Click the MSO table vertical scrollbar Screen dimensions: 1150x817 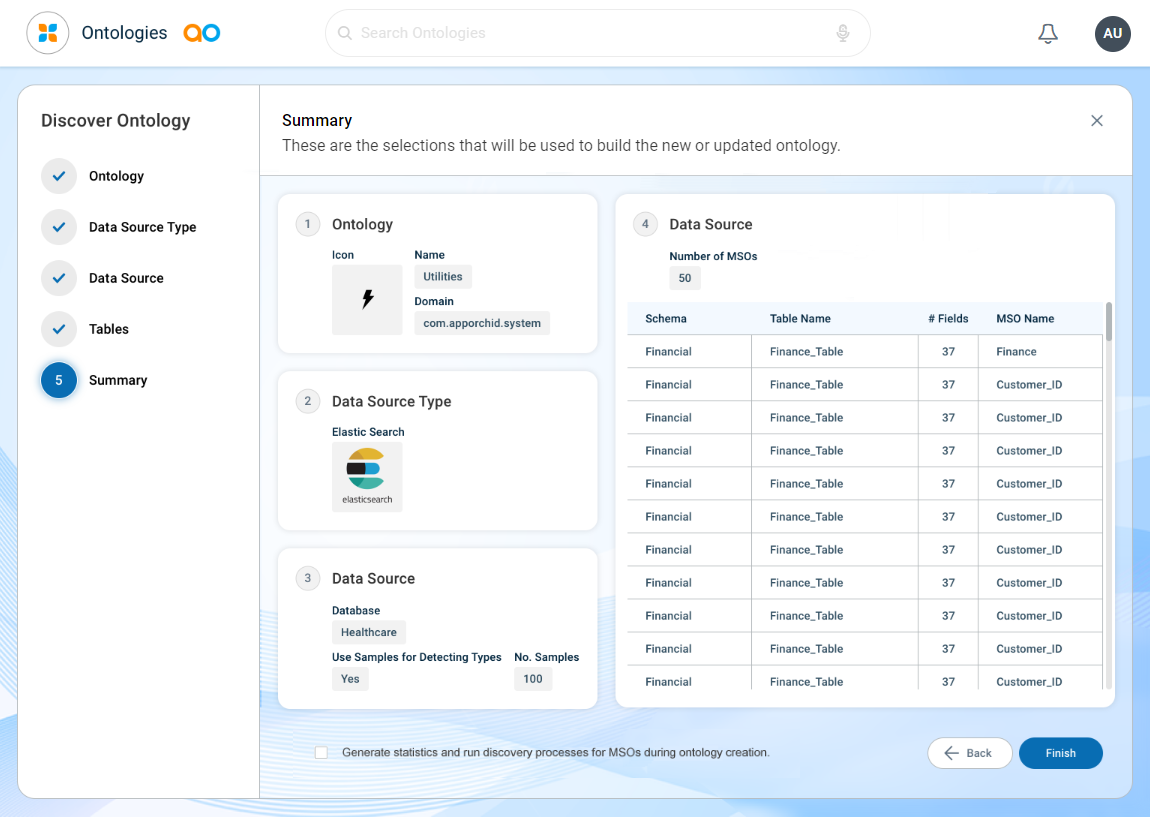coord(1108,322)
